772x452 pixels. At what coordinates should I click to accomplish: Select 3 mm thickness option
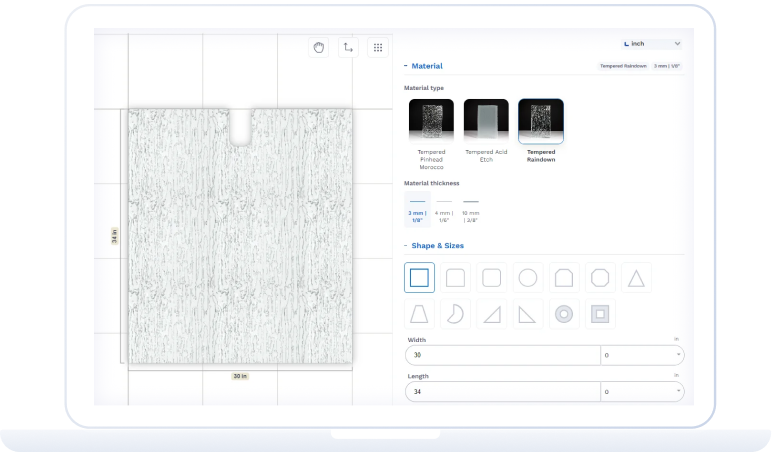(x=418, y=209)
